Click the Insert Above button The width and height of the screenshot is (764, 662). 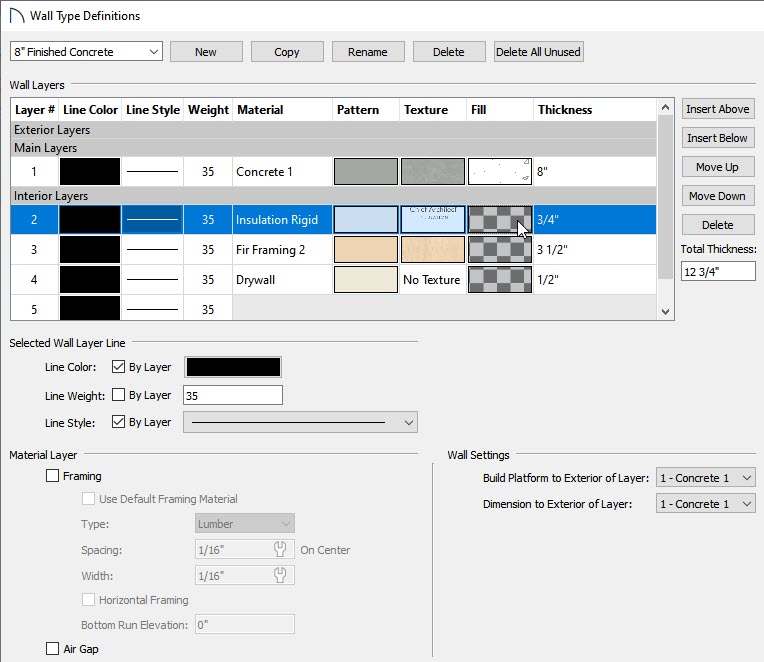click(x=718, y=109)
